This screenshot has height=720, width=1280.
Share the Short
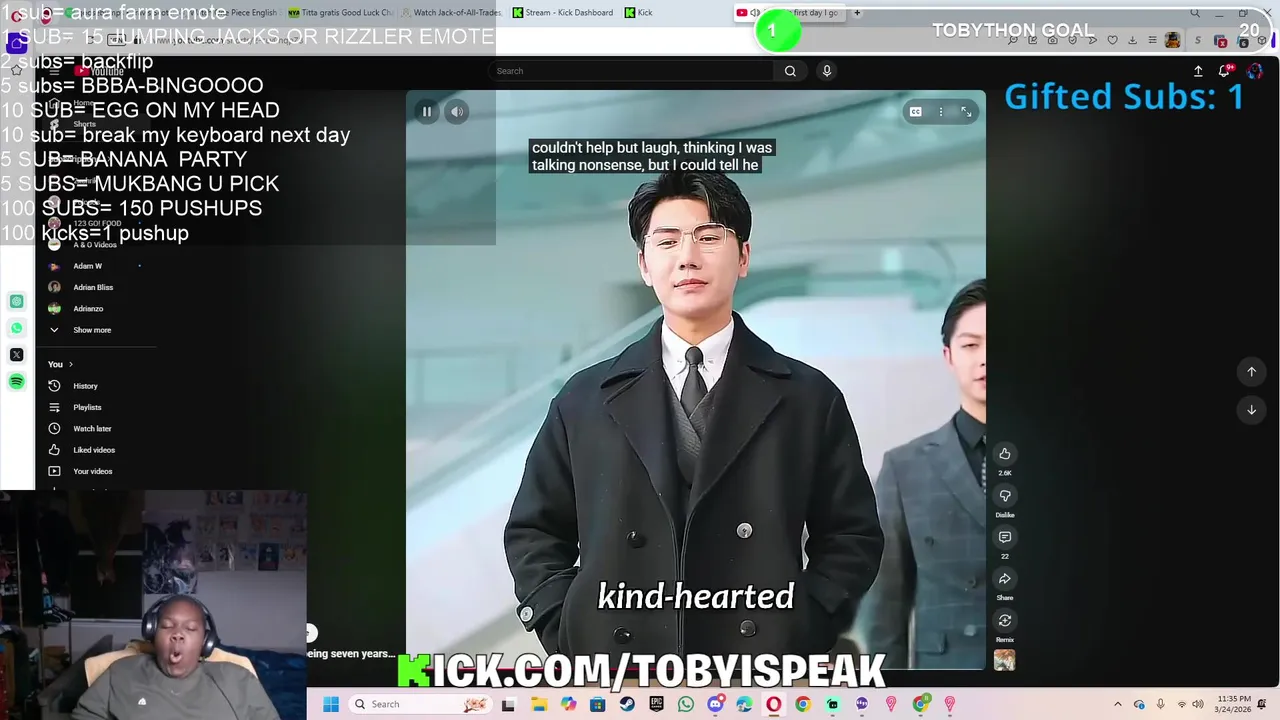point(1005,579)
